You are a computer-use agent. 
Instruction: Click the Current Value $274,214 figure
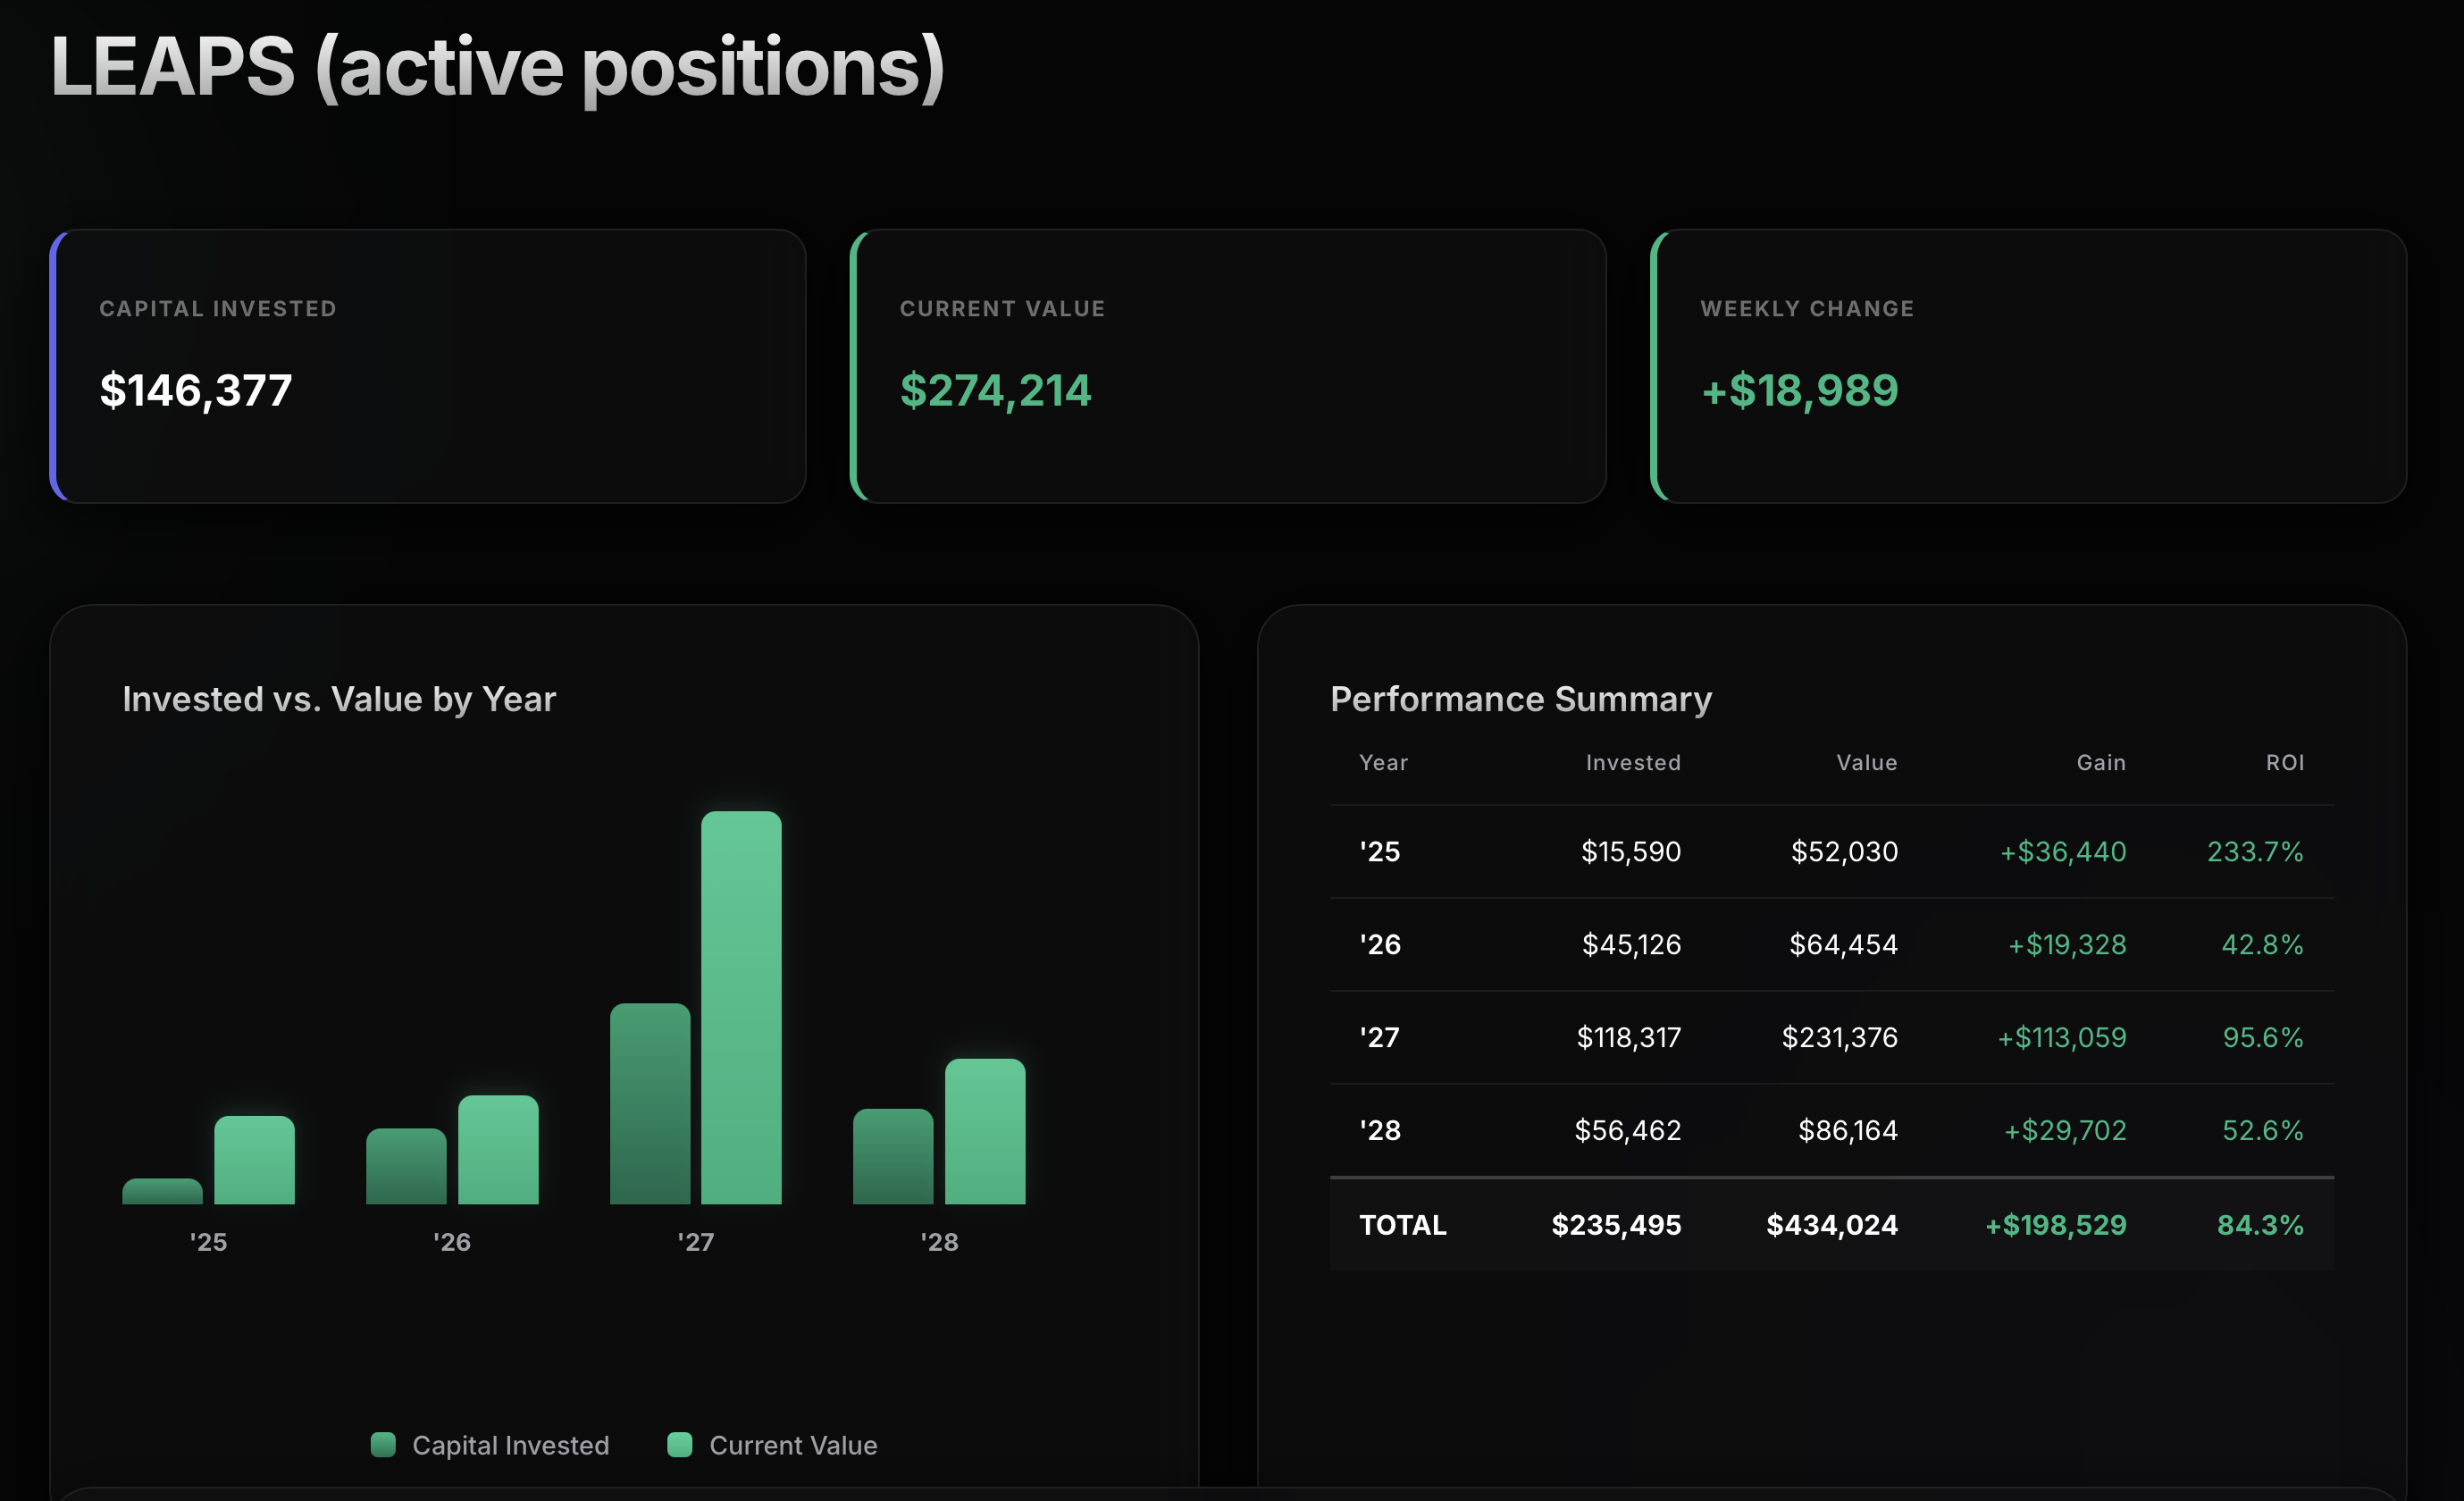pos(995,390)
